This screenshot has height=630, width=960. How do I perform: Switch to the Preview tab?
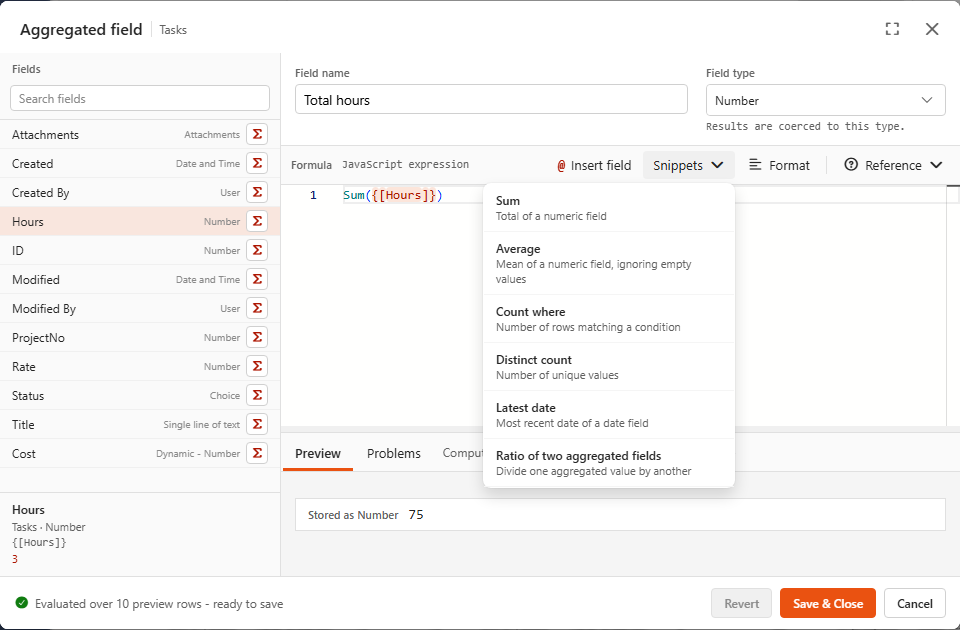coord(318,454)
